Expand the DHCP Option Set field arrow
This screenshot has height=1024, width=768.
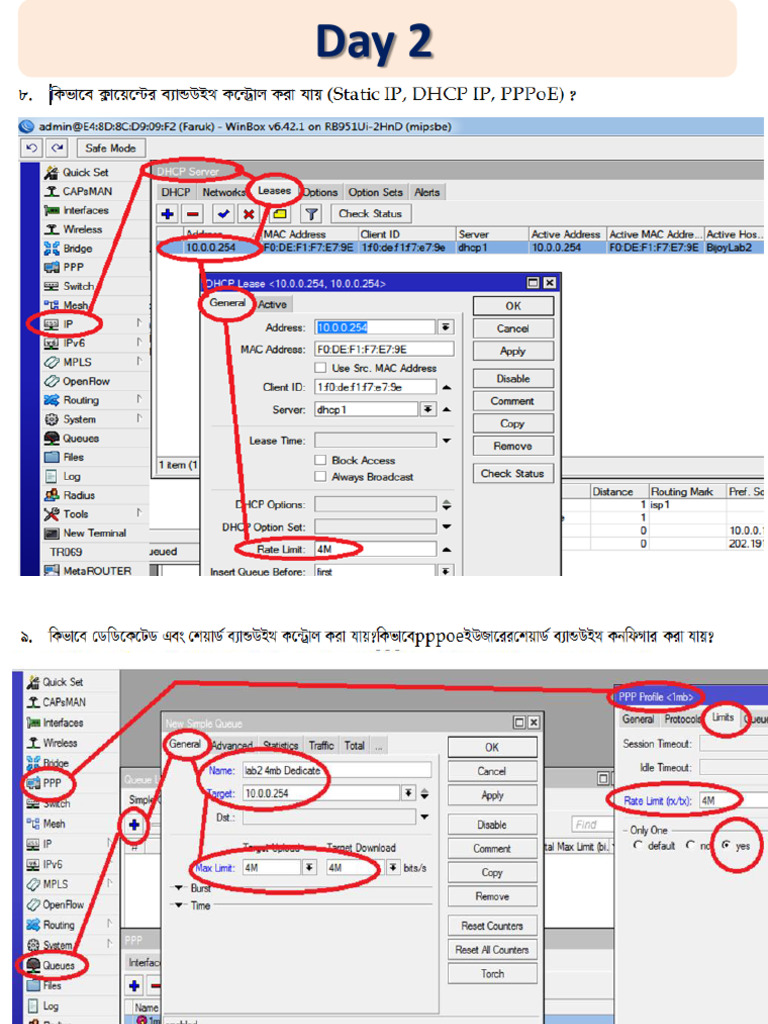447,526
